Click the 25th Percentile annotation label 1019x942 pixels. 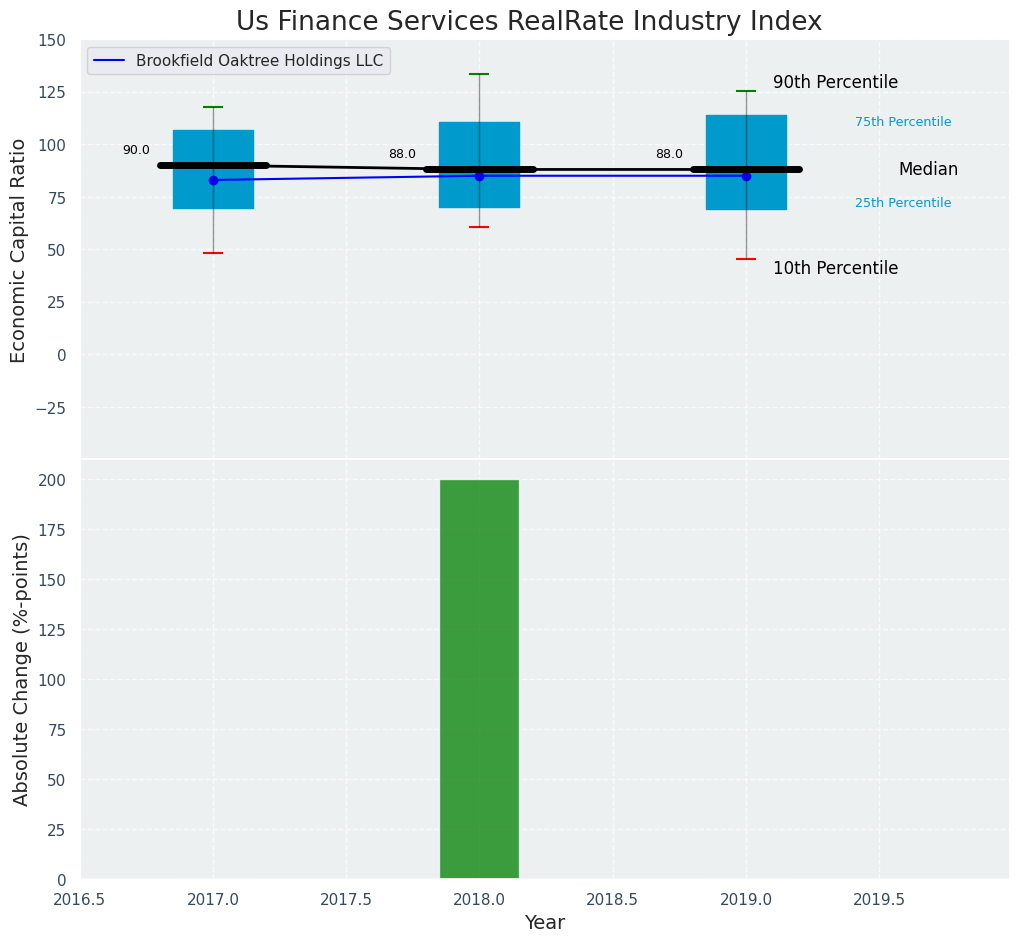(903, 203)
